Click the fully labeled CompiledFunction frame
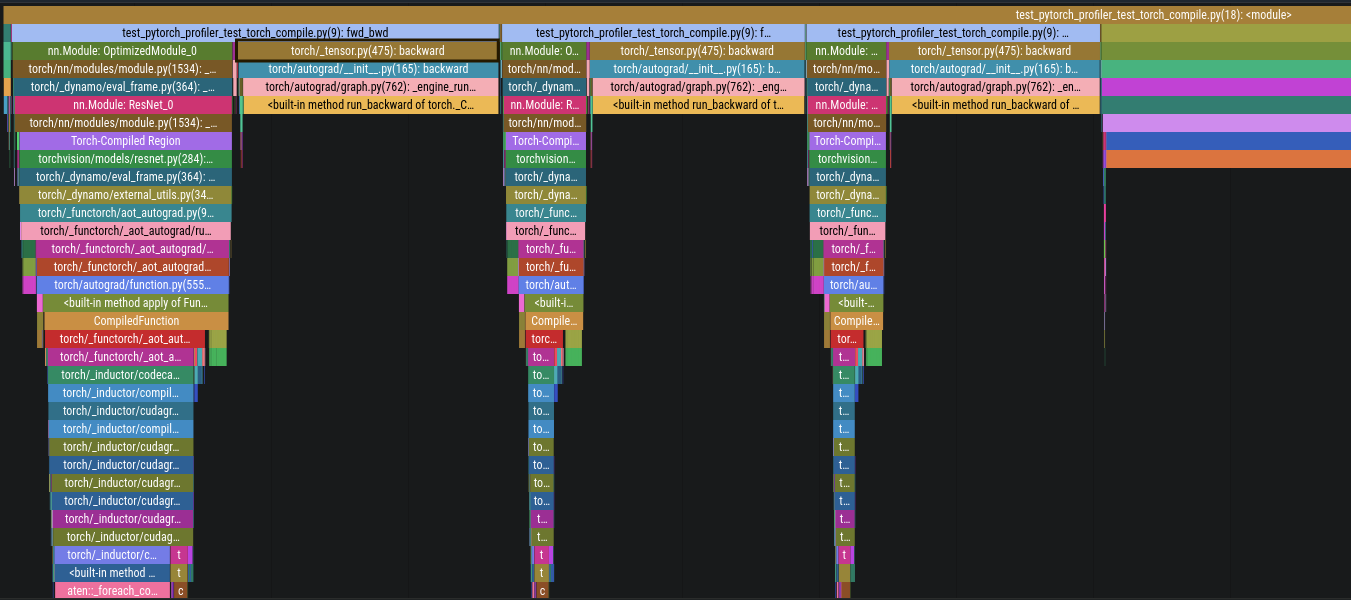The image size is (1351, 600). tap(136, 321)
